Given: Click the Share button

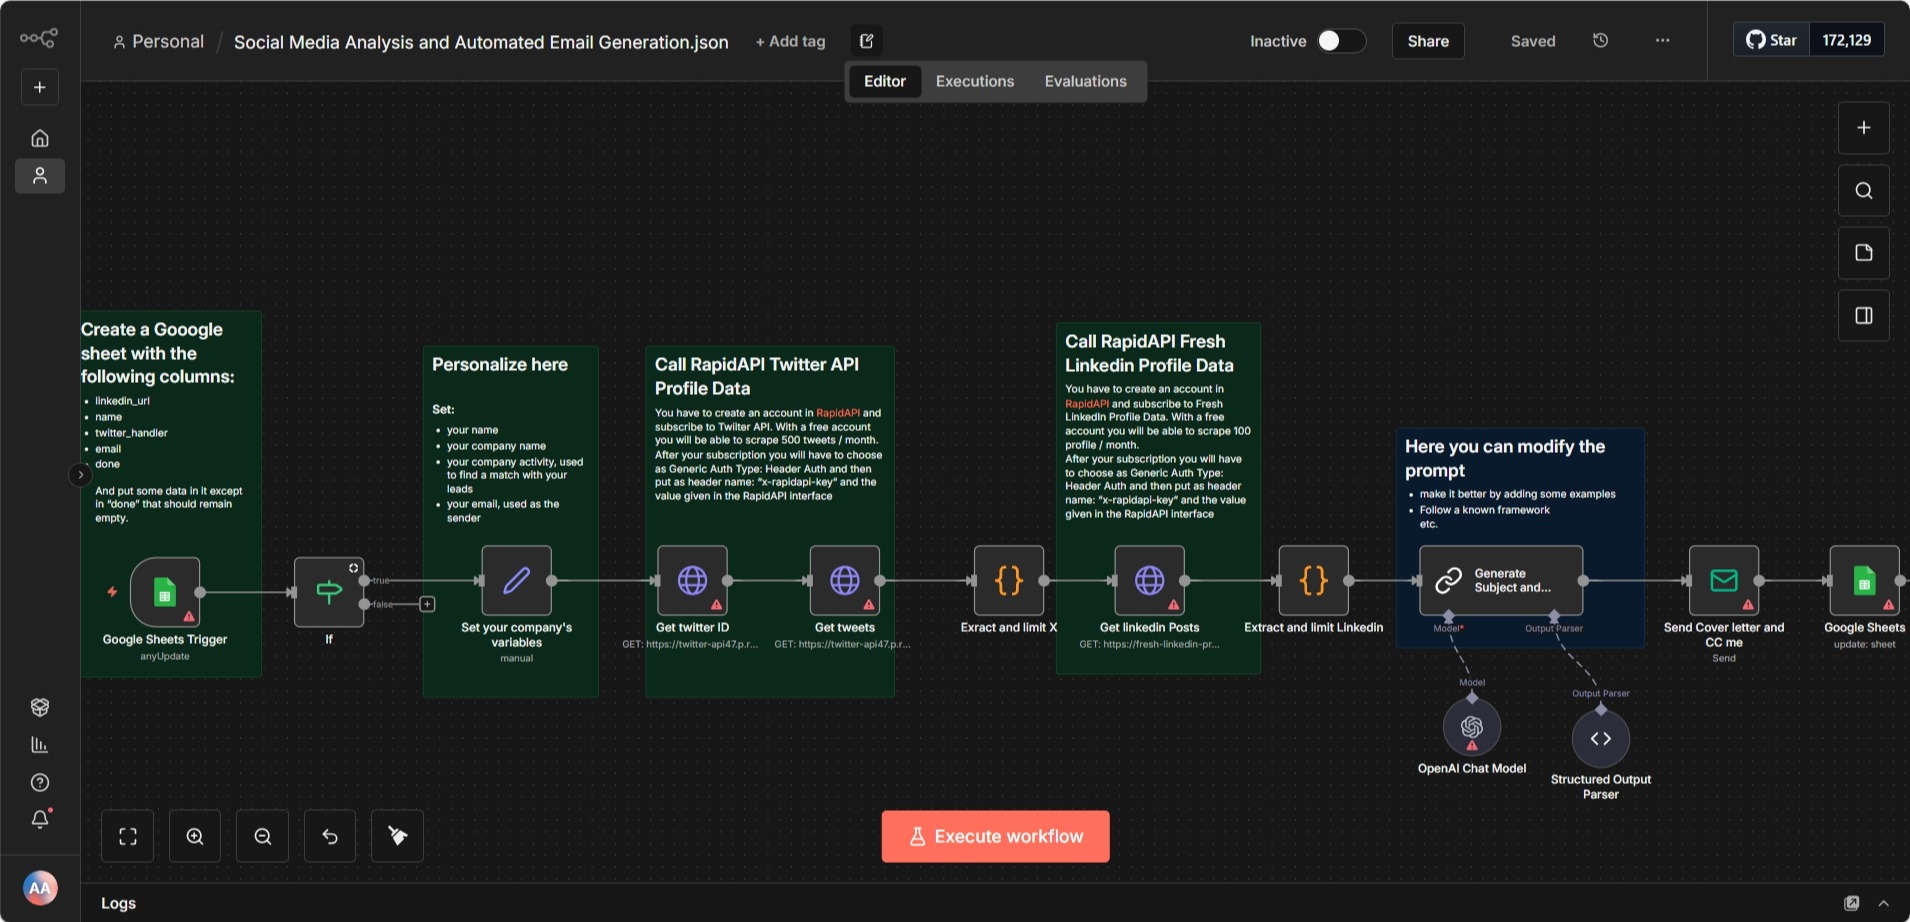Looking at the screenshot, I should click(1428, 41).
